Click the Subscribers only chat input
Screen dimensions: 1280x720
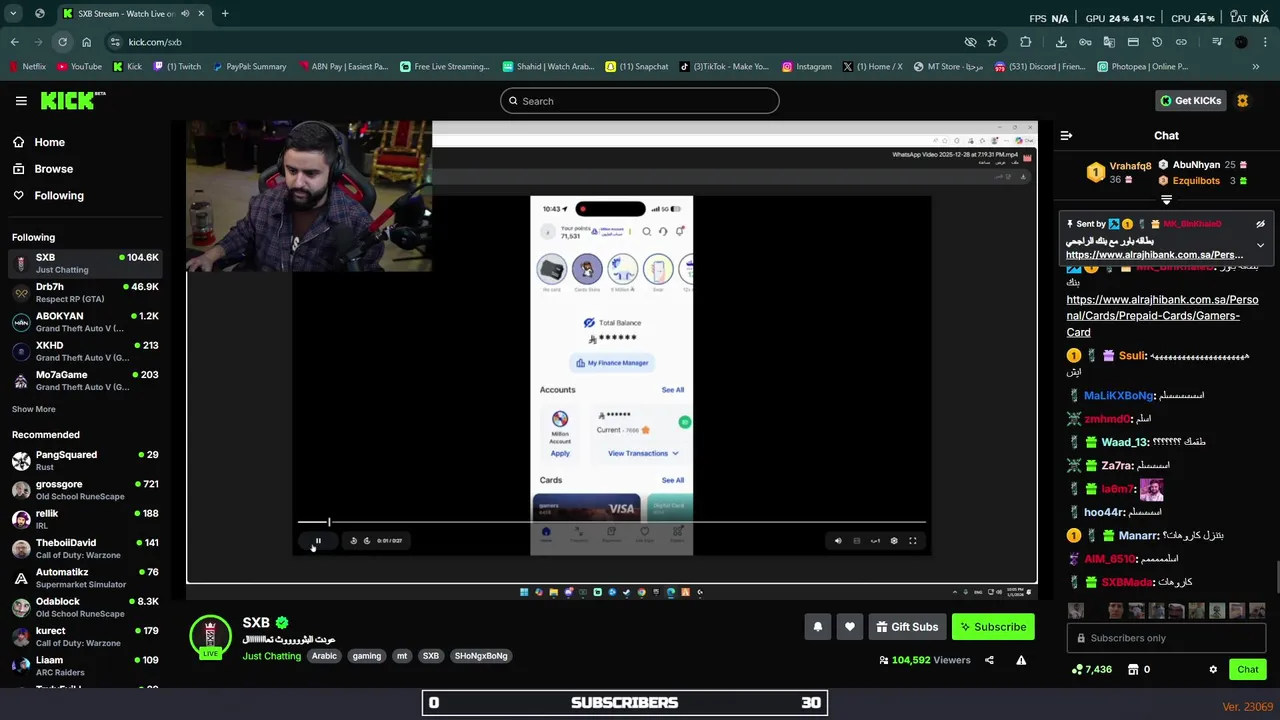[1166, 638]
